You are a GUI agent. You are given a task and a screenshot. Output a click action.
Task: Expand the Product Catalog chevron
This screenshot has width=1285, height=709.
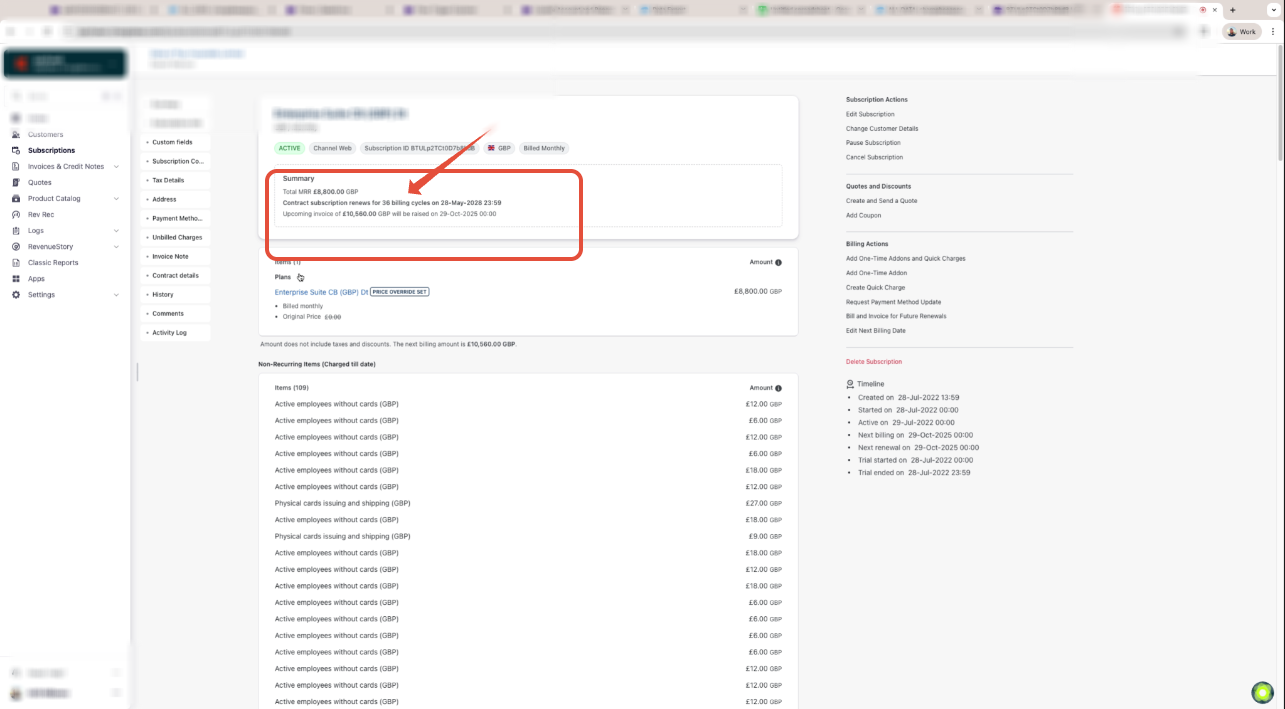(116, 198)
